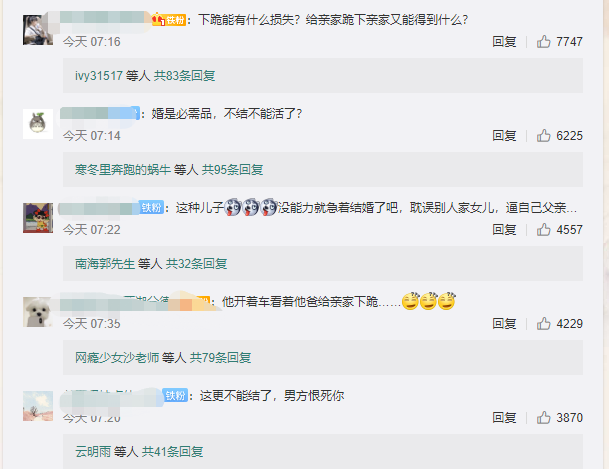
Task: Expand the 共32条回复 replies
Action: pos(197,264)
